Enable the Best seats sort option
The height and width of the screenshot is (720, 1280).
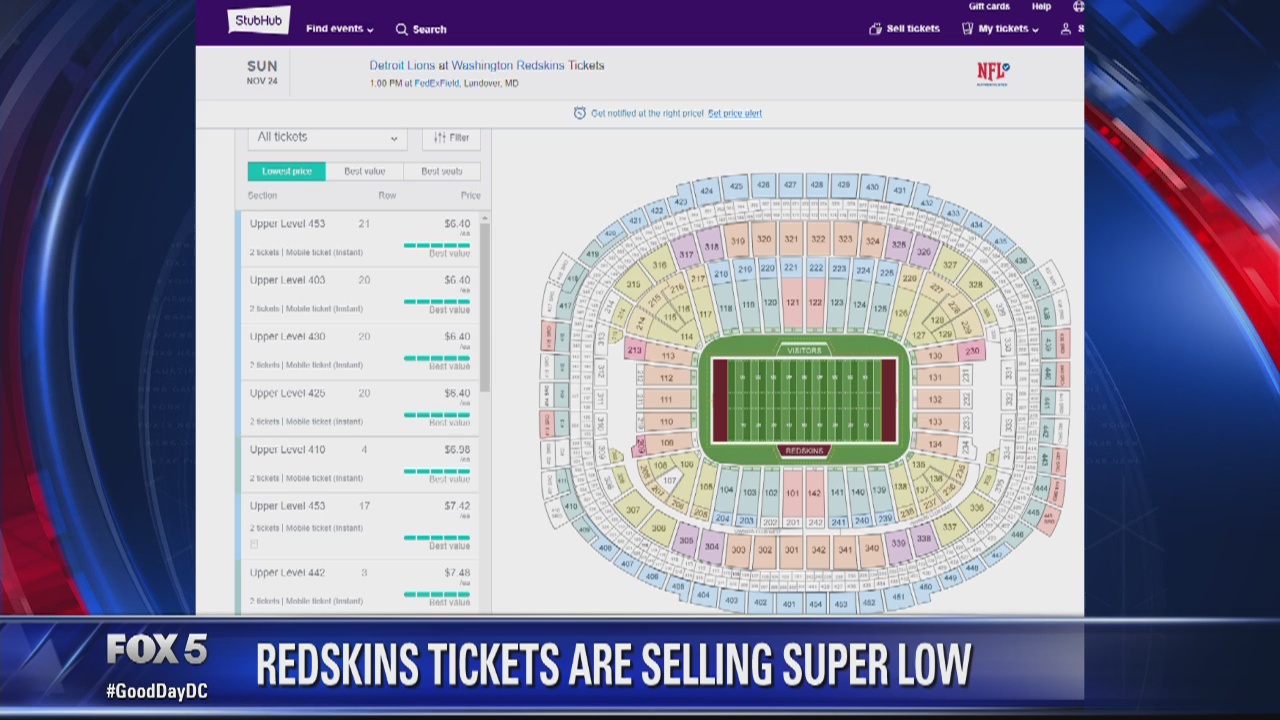(x=444, y=171)
